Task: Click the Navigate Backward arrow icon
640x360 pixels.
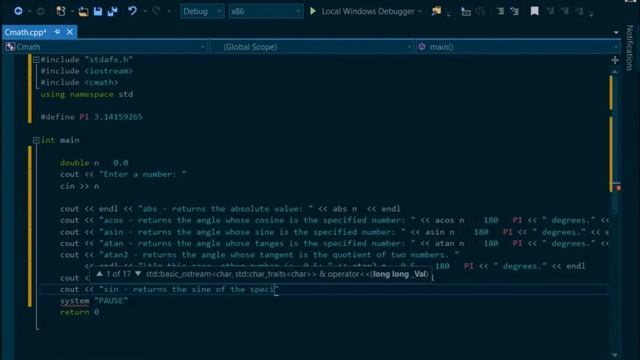Action: [x=18, y=11]
